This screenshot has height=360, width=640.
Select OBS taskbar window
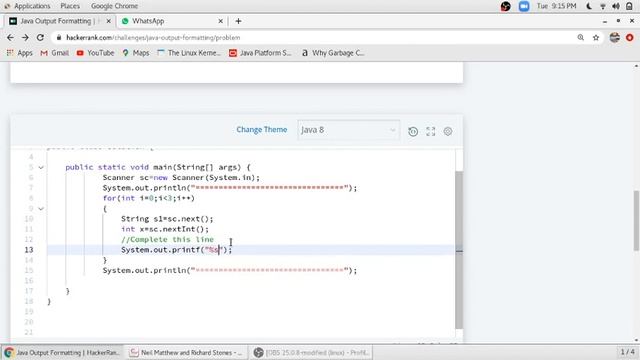pos(311,353)
